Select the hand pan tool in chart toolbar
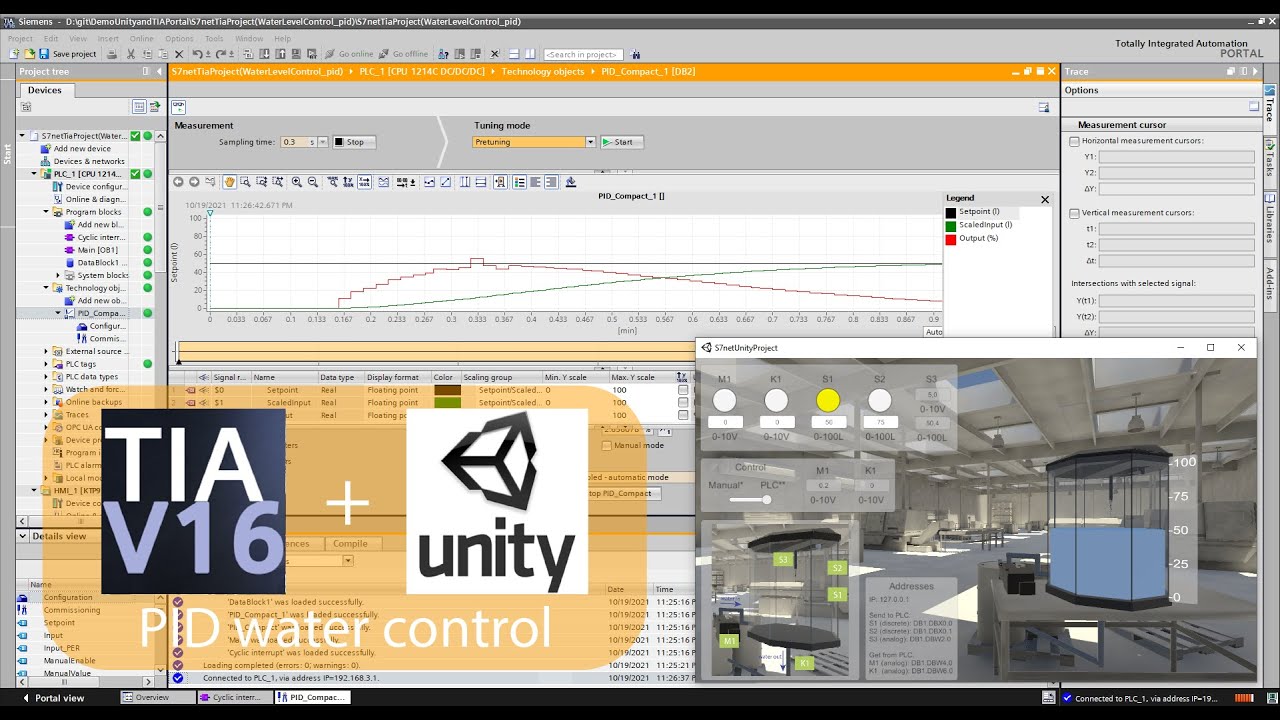Image resolution: width=1280 pixels, height=720 pixels. pos(229,182)
